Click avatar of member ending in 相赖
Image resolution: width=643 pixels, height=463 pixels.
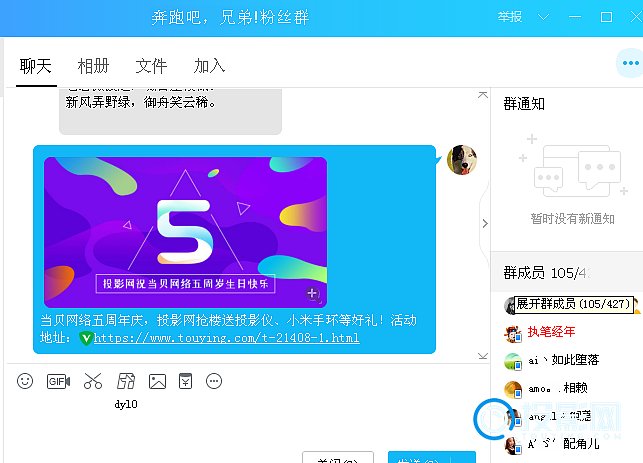(513, 390)
